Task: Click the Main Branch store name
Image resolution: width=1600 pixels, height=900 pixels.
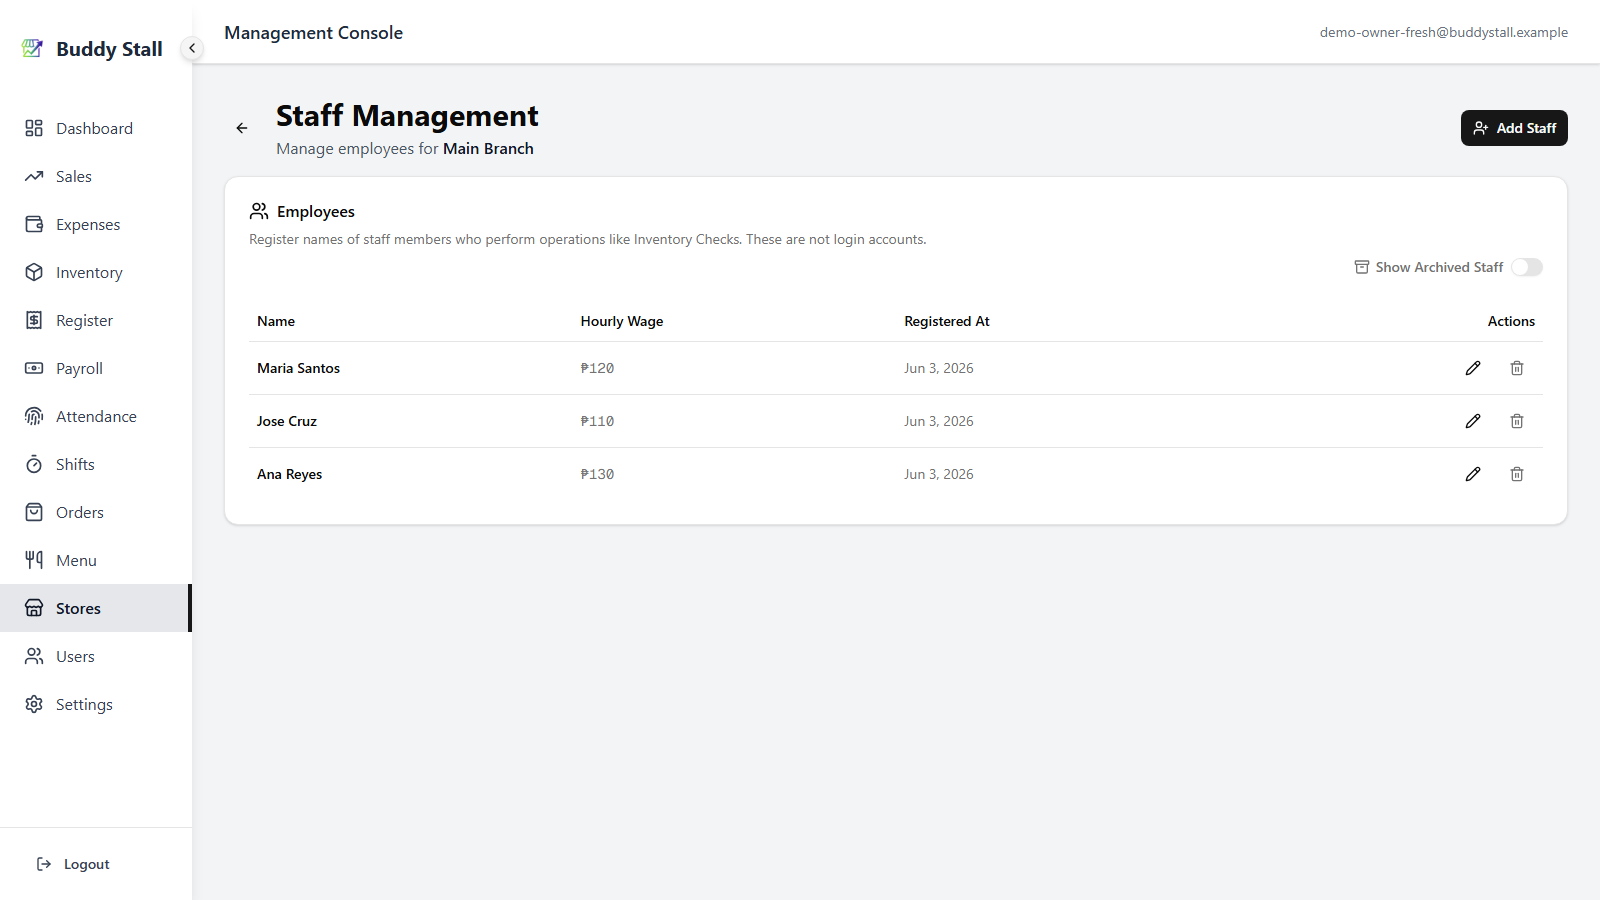Action: [x=488, y=148]
